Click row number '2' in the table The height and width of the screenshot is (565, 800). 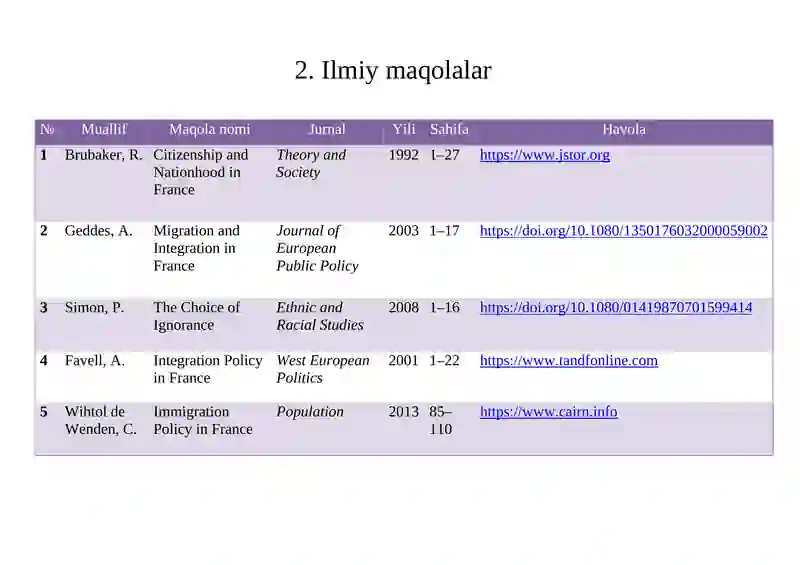click(44, 231)
